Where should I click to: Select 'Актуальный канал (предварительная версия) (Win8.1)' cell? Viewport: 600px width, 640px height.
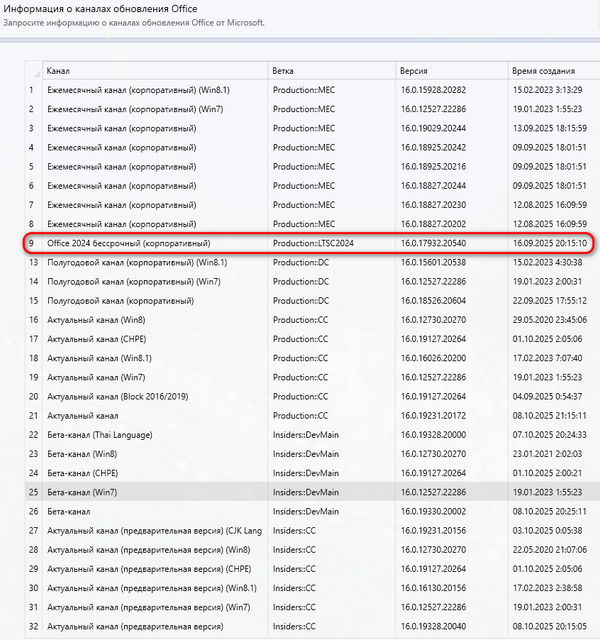(155, 588)
